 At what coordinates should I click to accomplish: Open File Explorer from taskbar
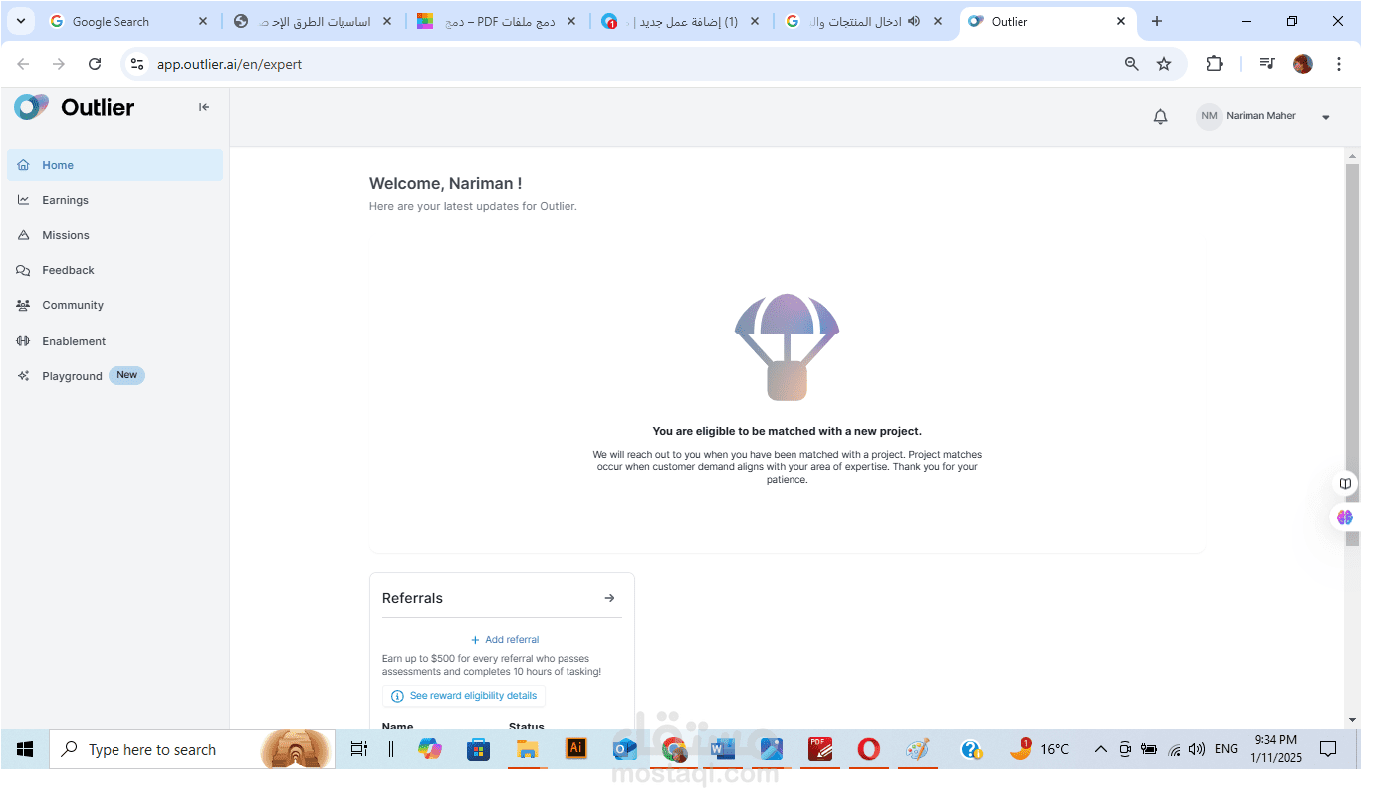coord(527,749)
